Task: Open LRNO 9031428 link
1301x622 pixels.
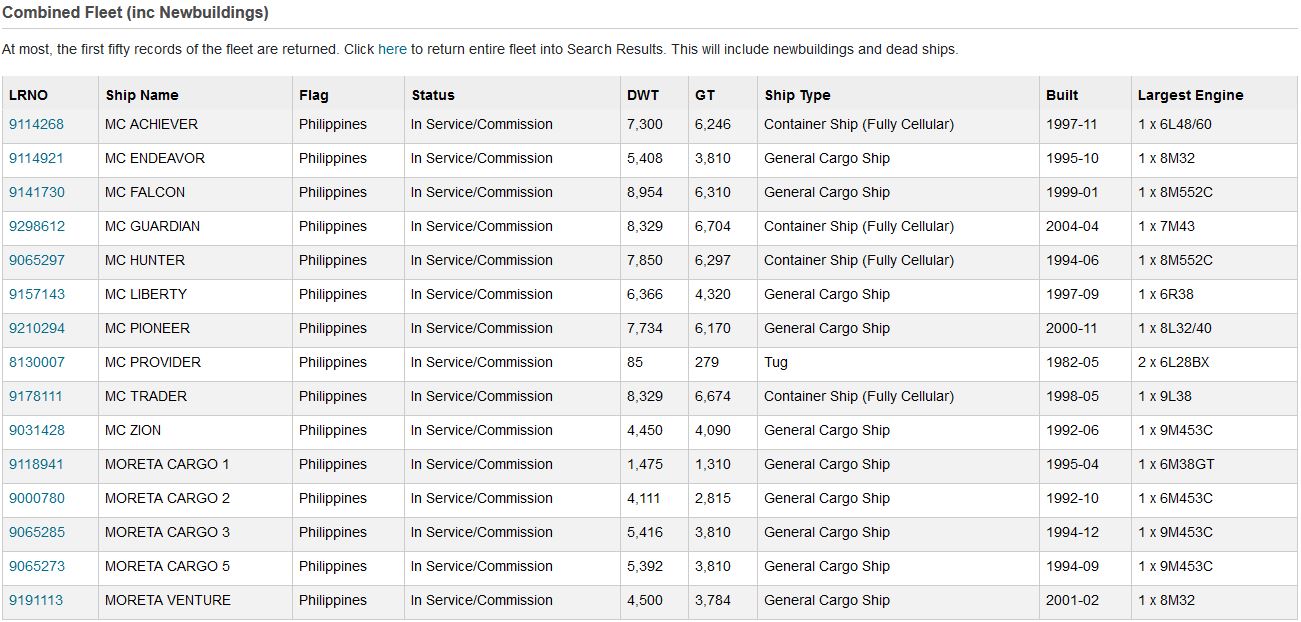Action: click(x=35, y=430)
